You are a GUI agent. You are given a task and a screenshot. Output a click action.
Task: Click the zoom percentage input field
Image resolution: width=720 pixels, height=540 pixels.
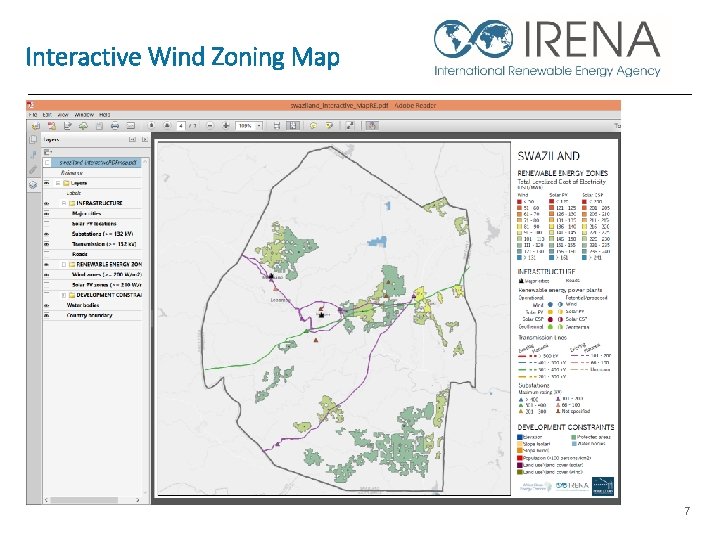[x=245, y=125]
